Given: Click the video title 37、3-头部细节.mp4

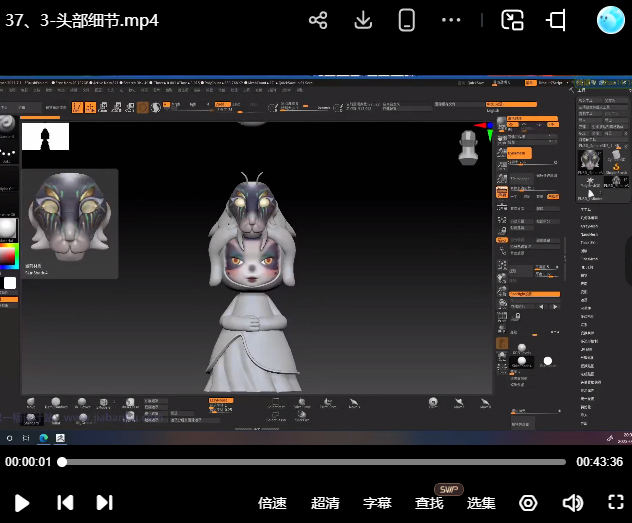Looking at the screenshot, I should (82, 20).
